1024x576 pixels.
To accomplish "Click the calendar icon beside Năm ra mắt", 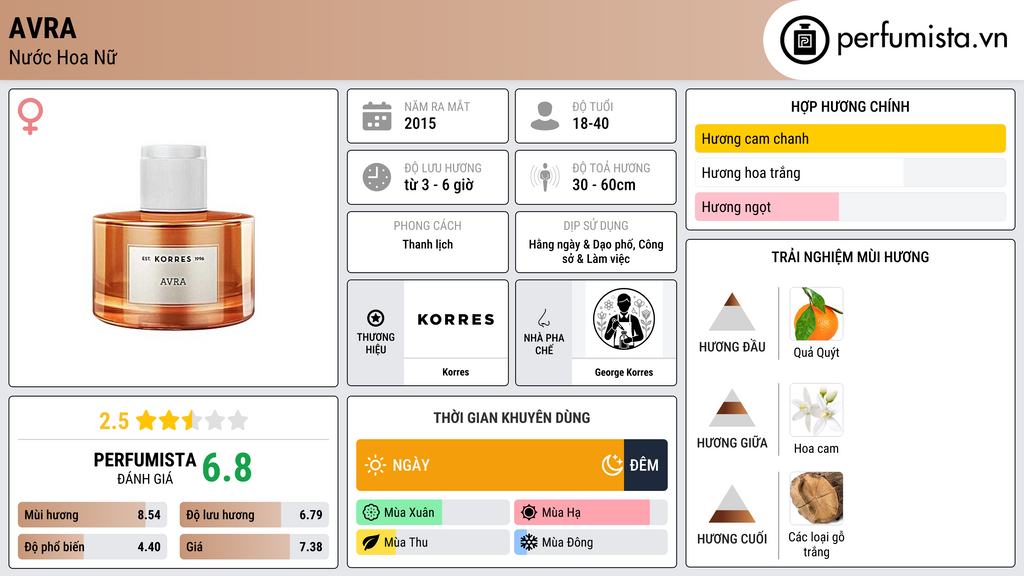I will [377, 116].
